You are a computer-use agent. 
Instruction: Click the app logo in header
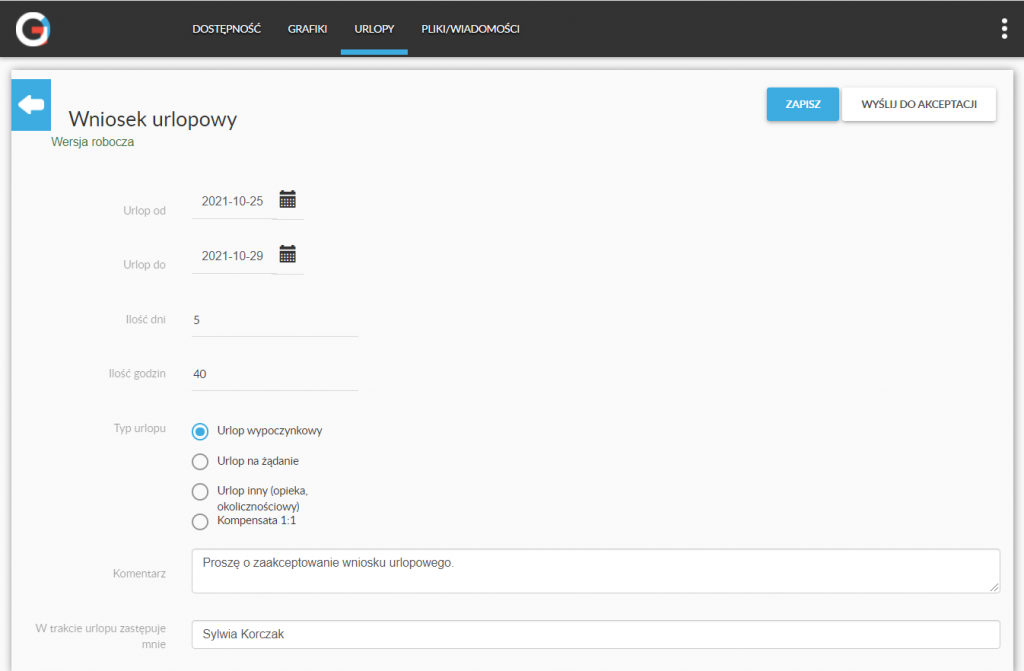pos(33,29)
